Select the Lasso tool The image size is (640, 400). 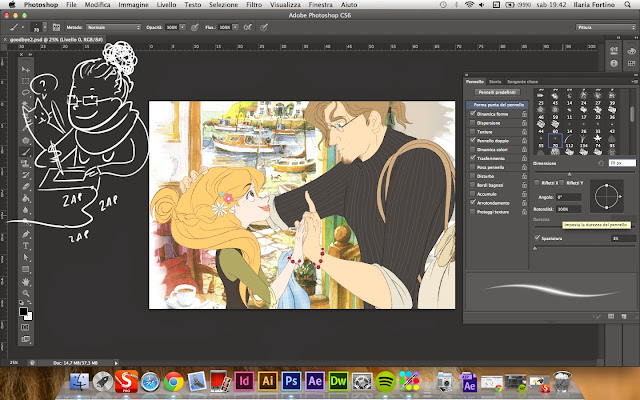pos(26,93)
